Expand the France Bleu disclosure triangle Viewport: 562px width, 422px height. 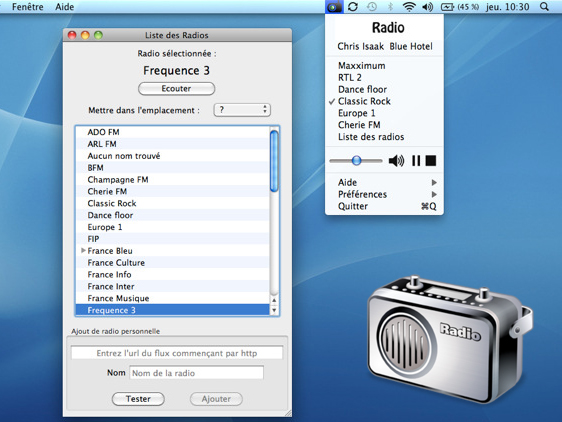[83, 250]
